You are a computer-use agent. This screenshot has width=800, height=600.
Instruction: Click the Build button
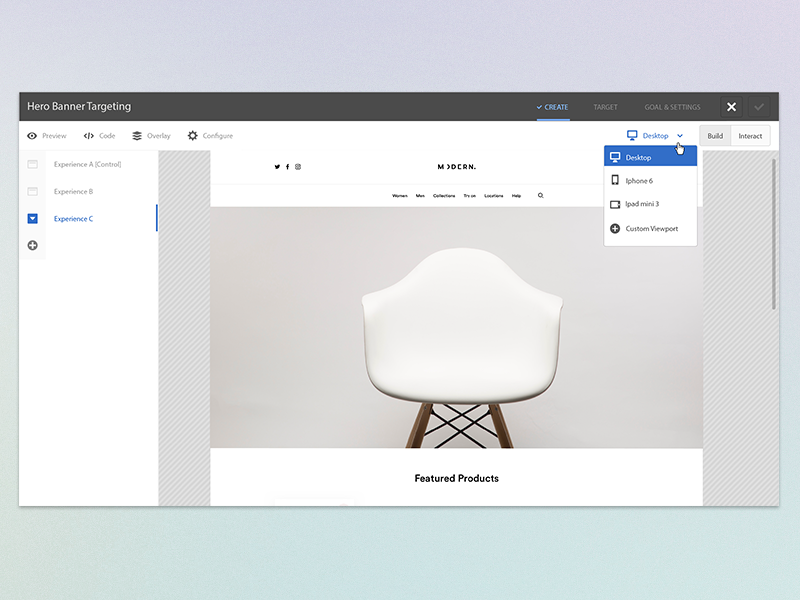(715, 135)
